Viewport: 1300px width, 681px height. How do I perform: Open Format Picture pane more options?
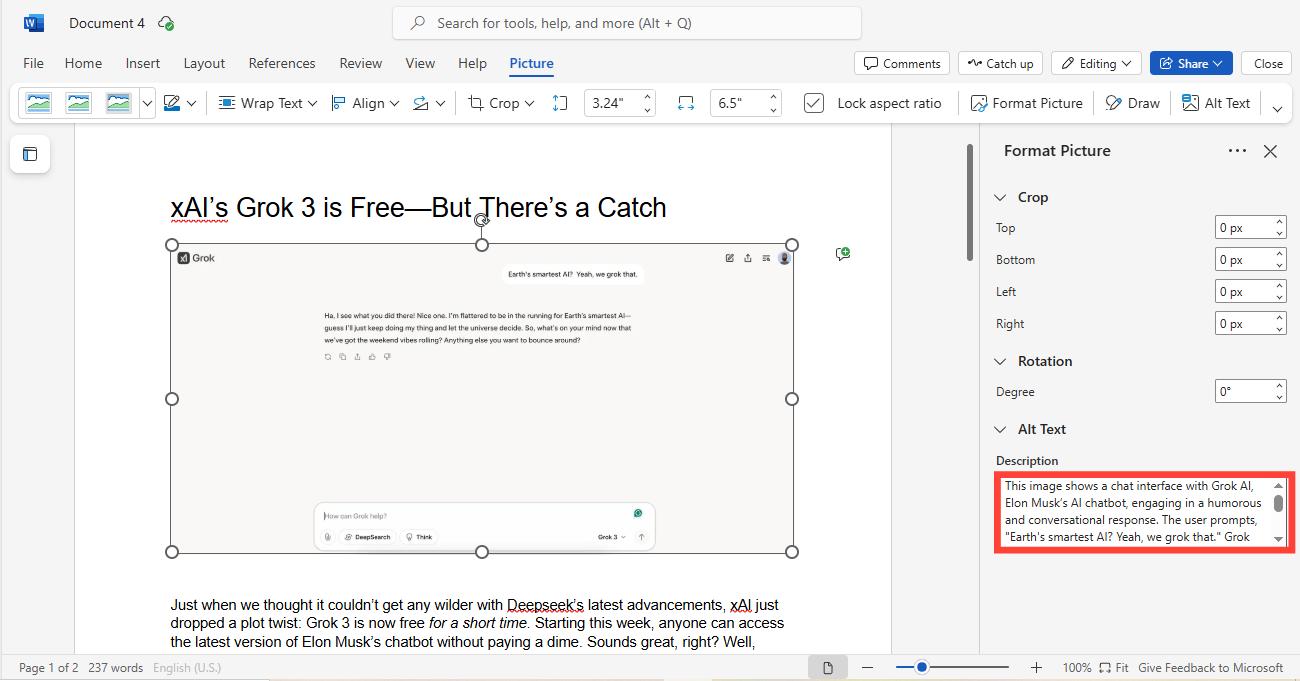tap(1237, 151)
